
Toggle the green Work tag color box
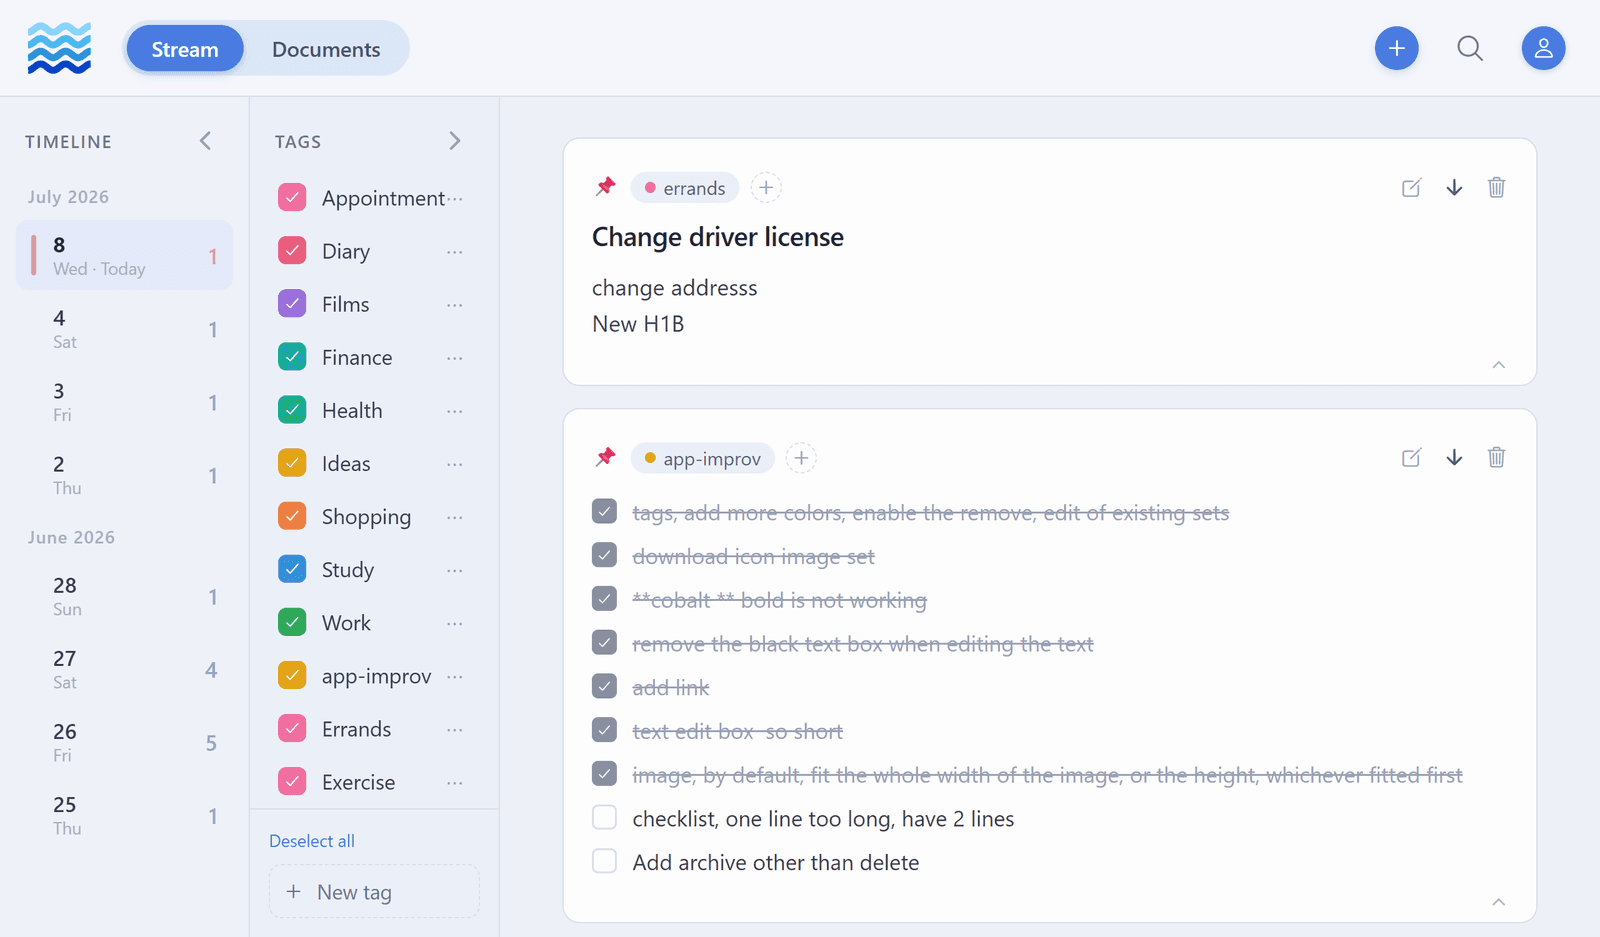point(292,622)
